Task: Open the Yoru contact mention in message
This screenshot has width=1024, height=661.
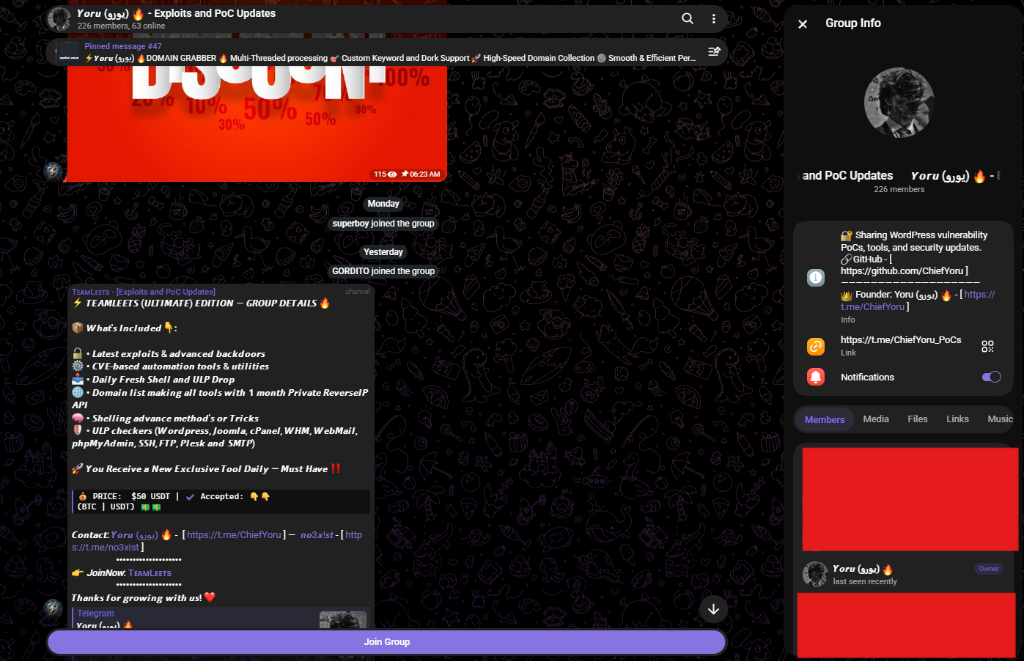Action: coord(134,534)
